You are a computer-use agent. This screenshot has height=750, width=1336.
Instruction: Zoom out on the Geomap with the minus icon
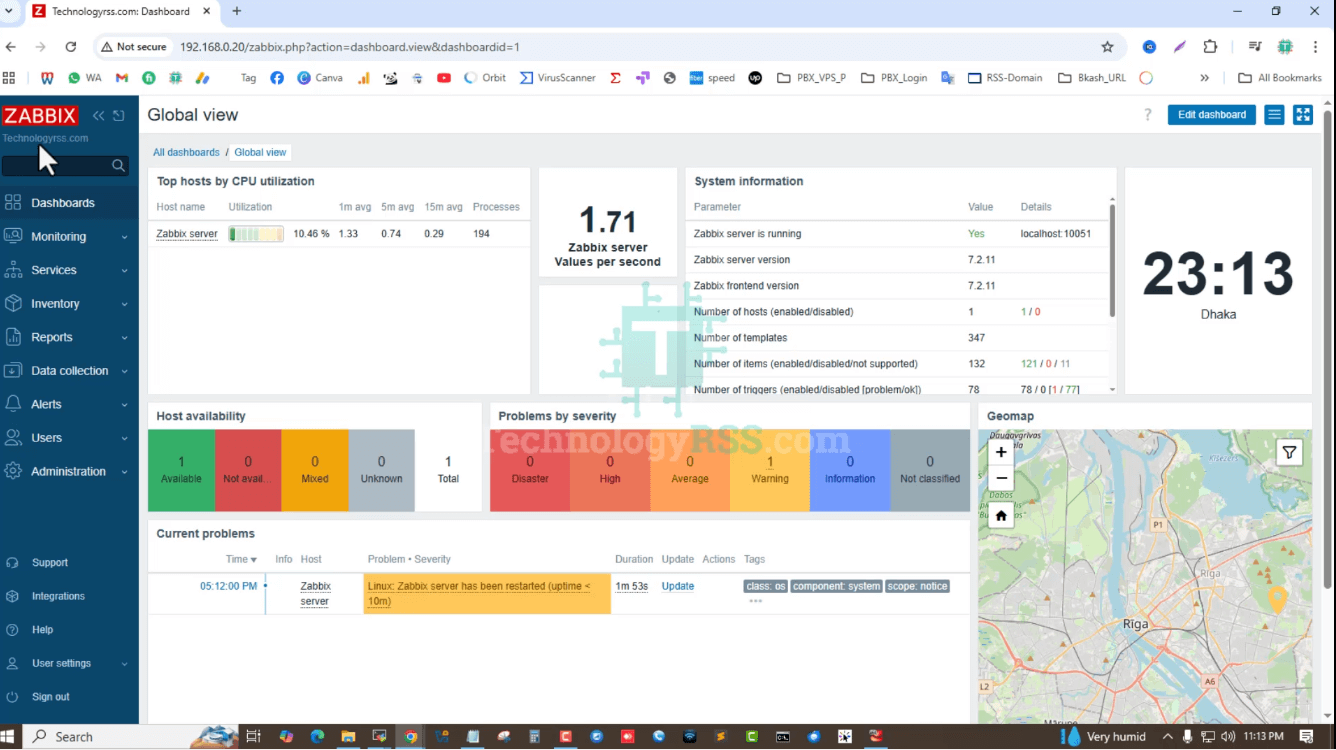tap(1000, 478)
